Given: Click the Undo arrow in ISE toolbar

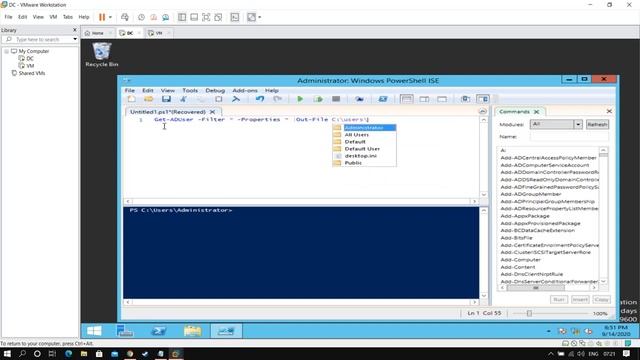Looking at the screenshot, I should click(260, 99).
